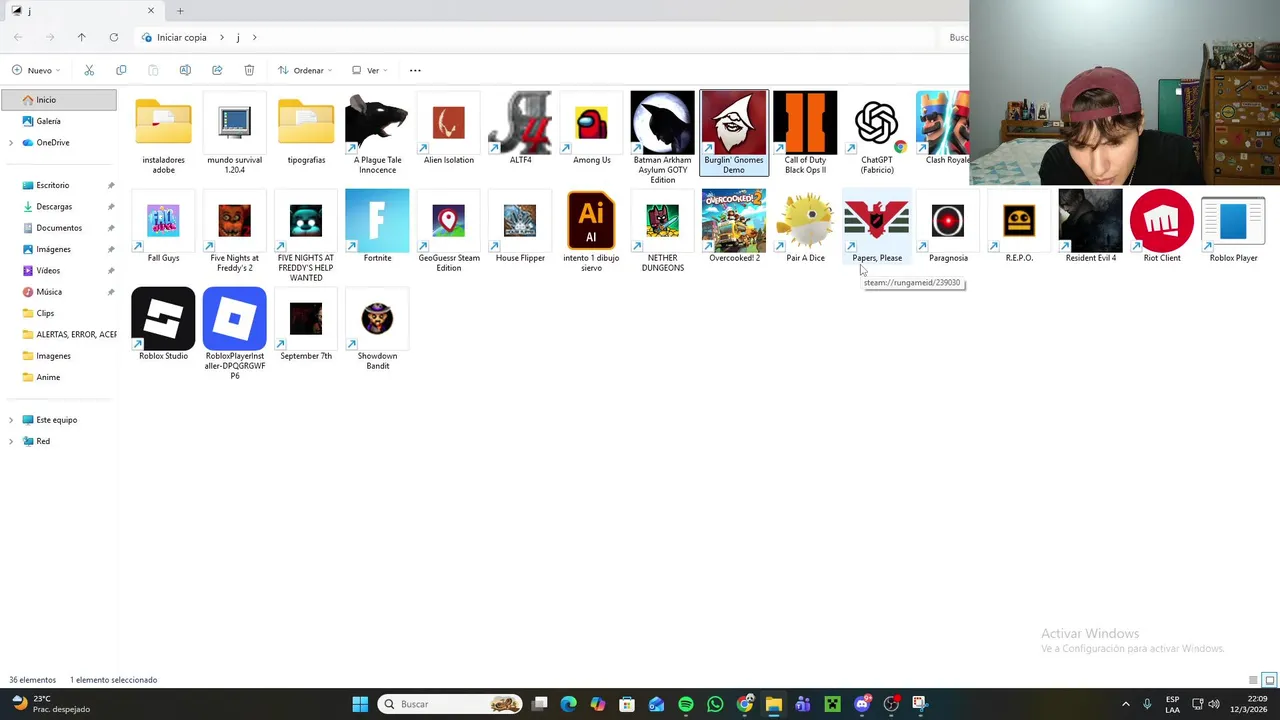Expand Este equipo in the sidebar
The height and width of the screenshot is (720, 1280).
11,420
